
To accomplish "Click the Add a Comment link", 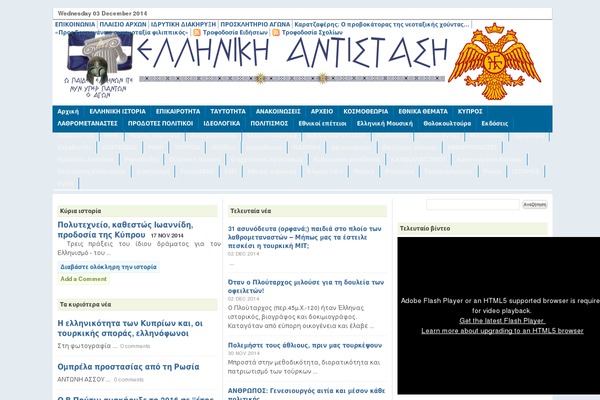I will [83, 279].
